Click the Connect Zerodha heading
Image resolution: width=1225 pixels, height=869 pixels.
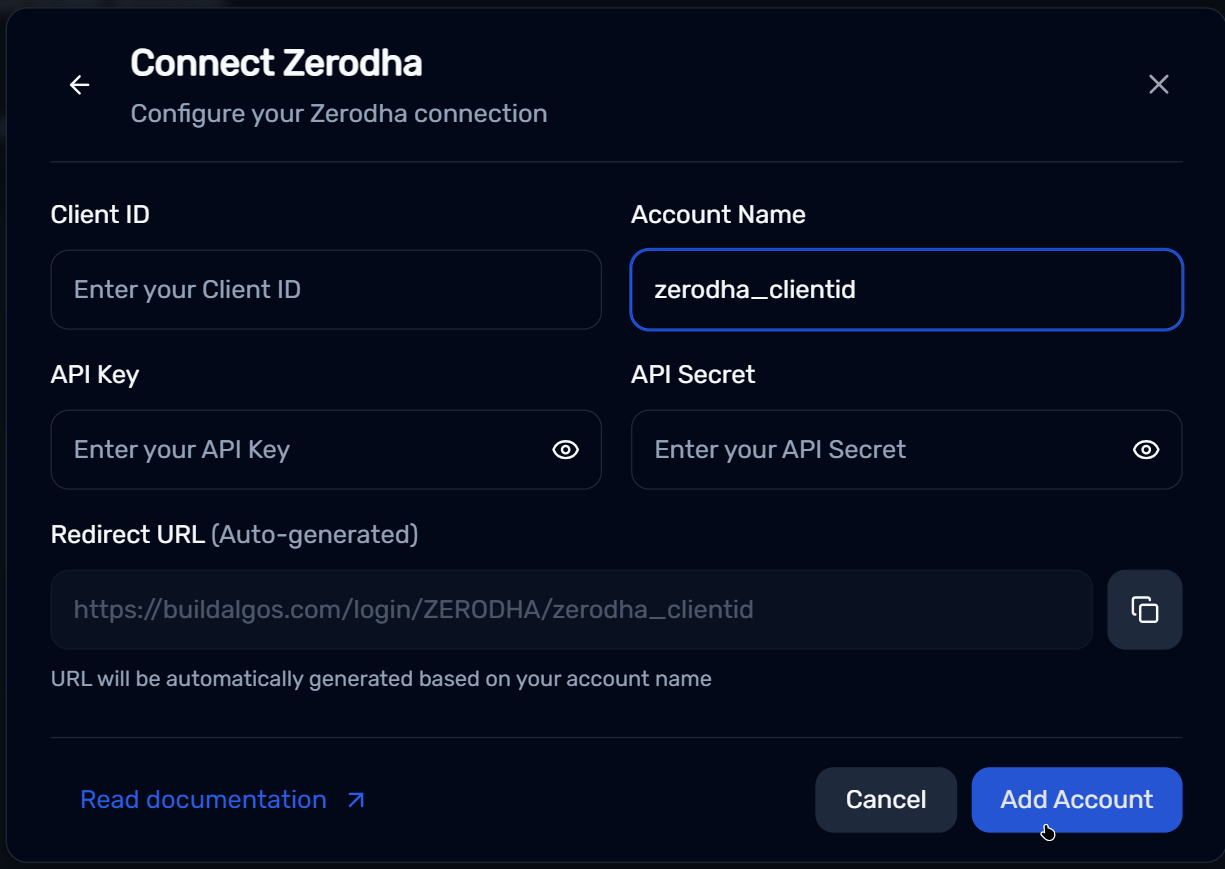coord(276,64)
